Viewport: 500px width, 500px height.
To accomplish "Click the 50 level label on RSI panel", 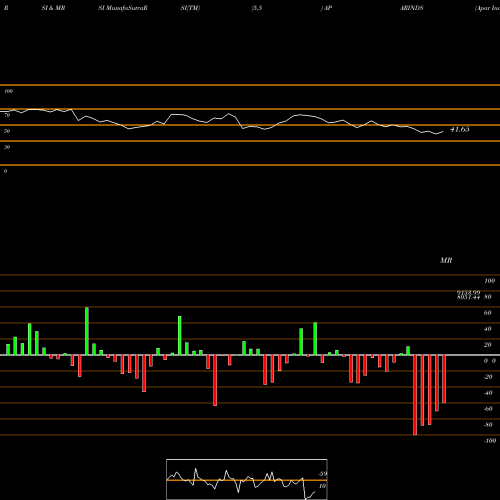I will coord(7,131).
